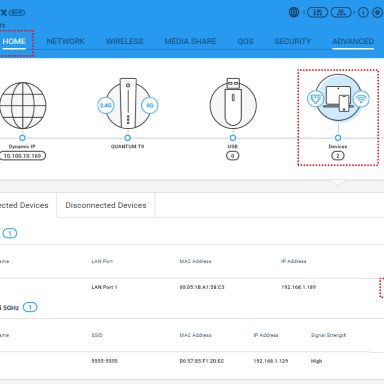Click the power/settings circle icon in header
The height and width of the screenshot is (384, 384).
pos(378,13)
